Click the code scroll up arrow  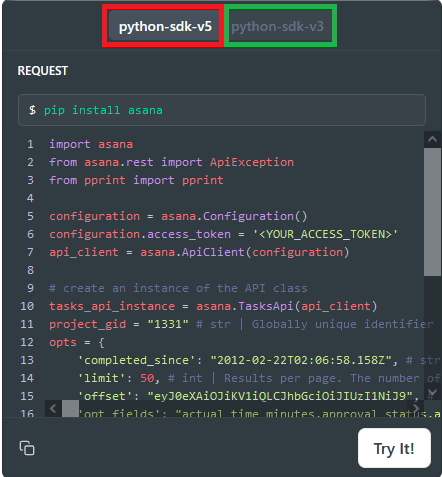click(432, 139)
